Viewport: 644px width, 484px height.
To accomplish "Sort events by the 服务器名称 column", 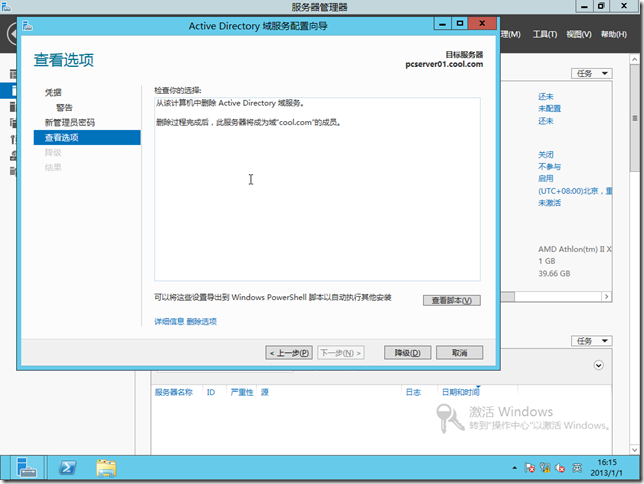I will (174, 392).
